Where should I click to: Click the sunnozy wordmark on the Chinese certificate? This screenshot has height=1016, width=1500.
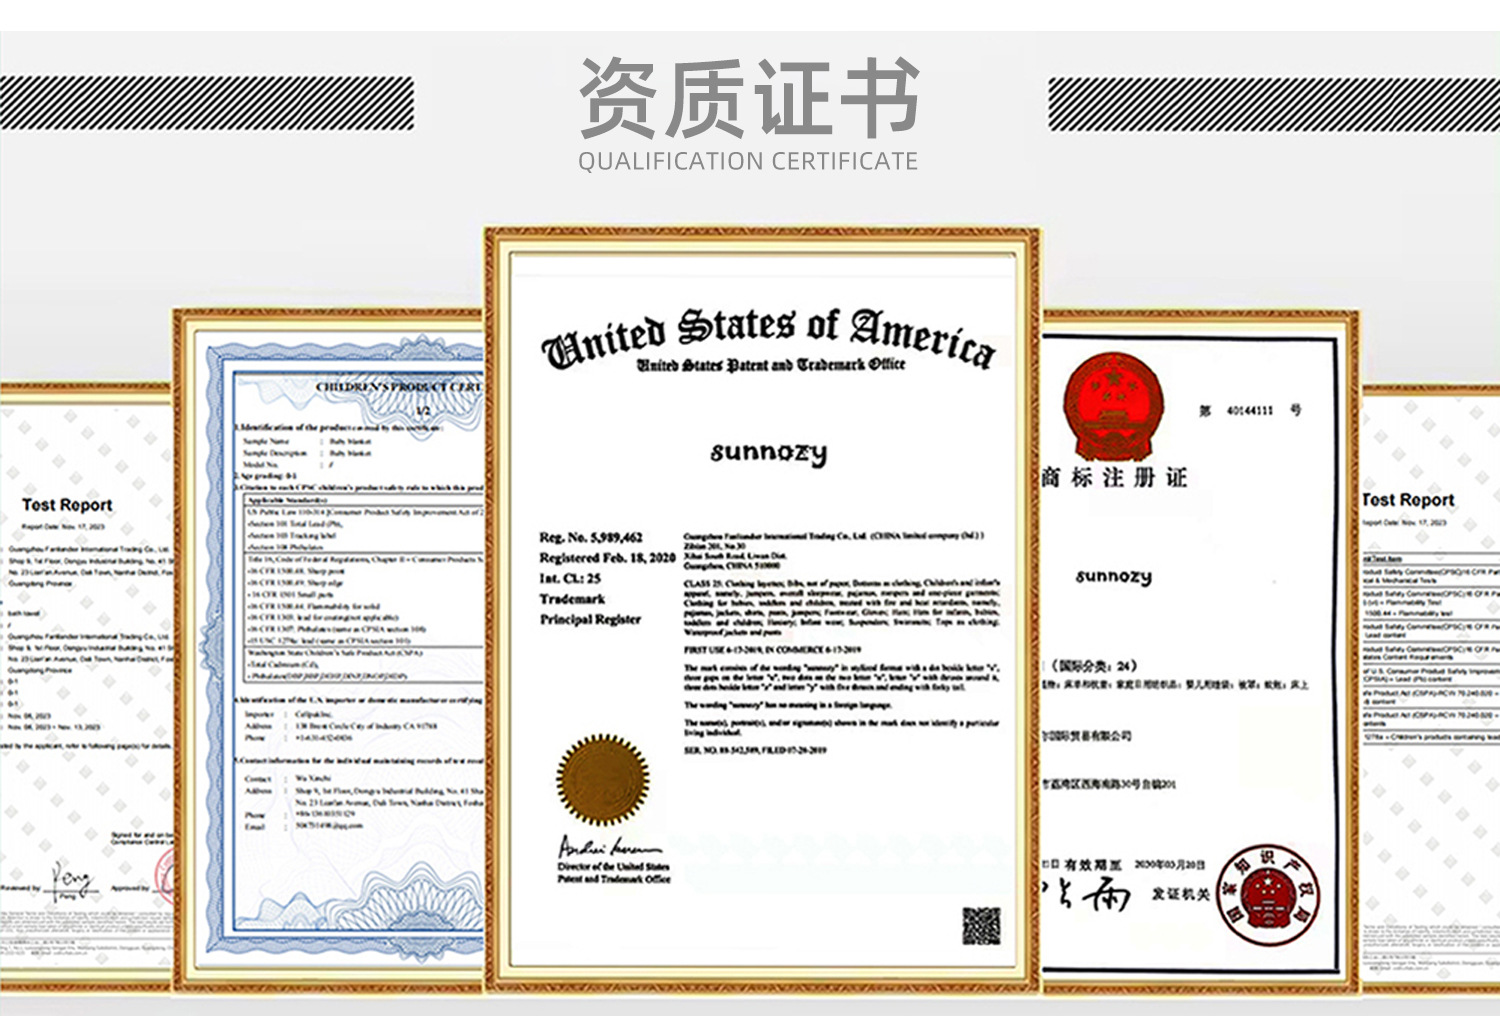click(1114, 577)
